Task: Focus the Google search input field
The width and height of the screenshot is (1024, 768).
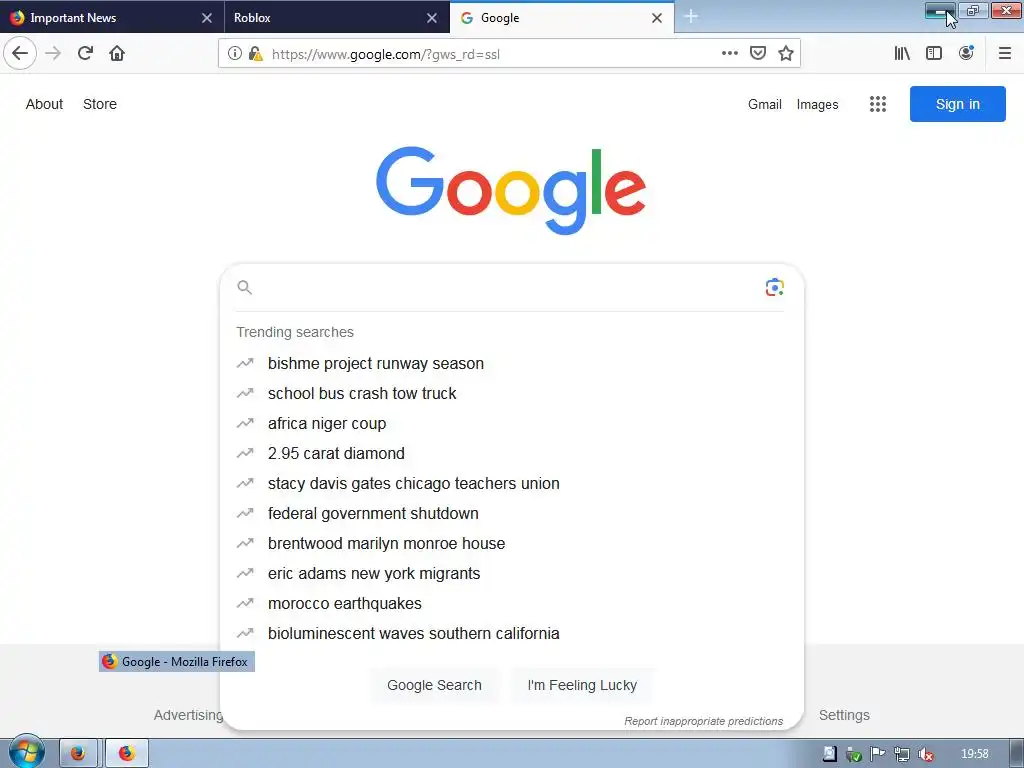Action: 508,287
